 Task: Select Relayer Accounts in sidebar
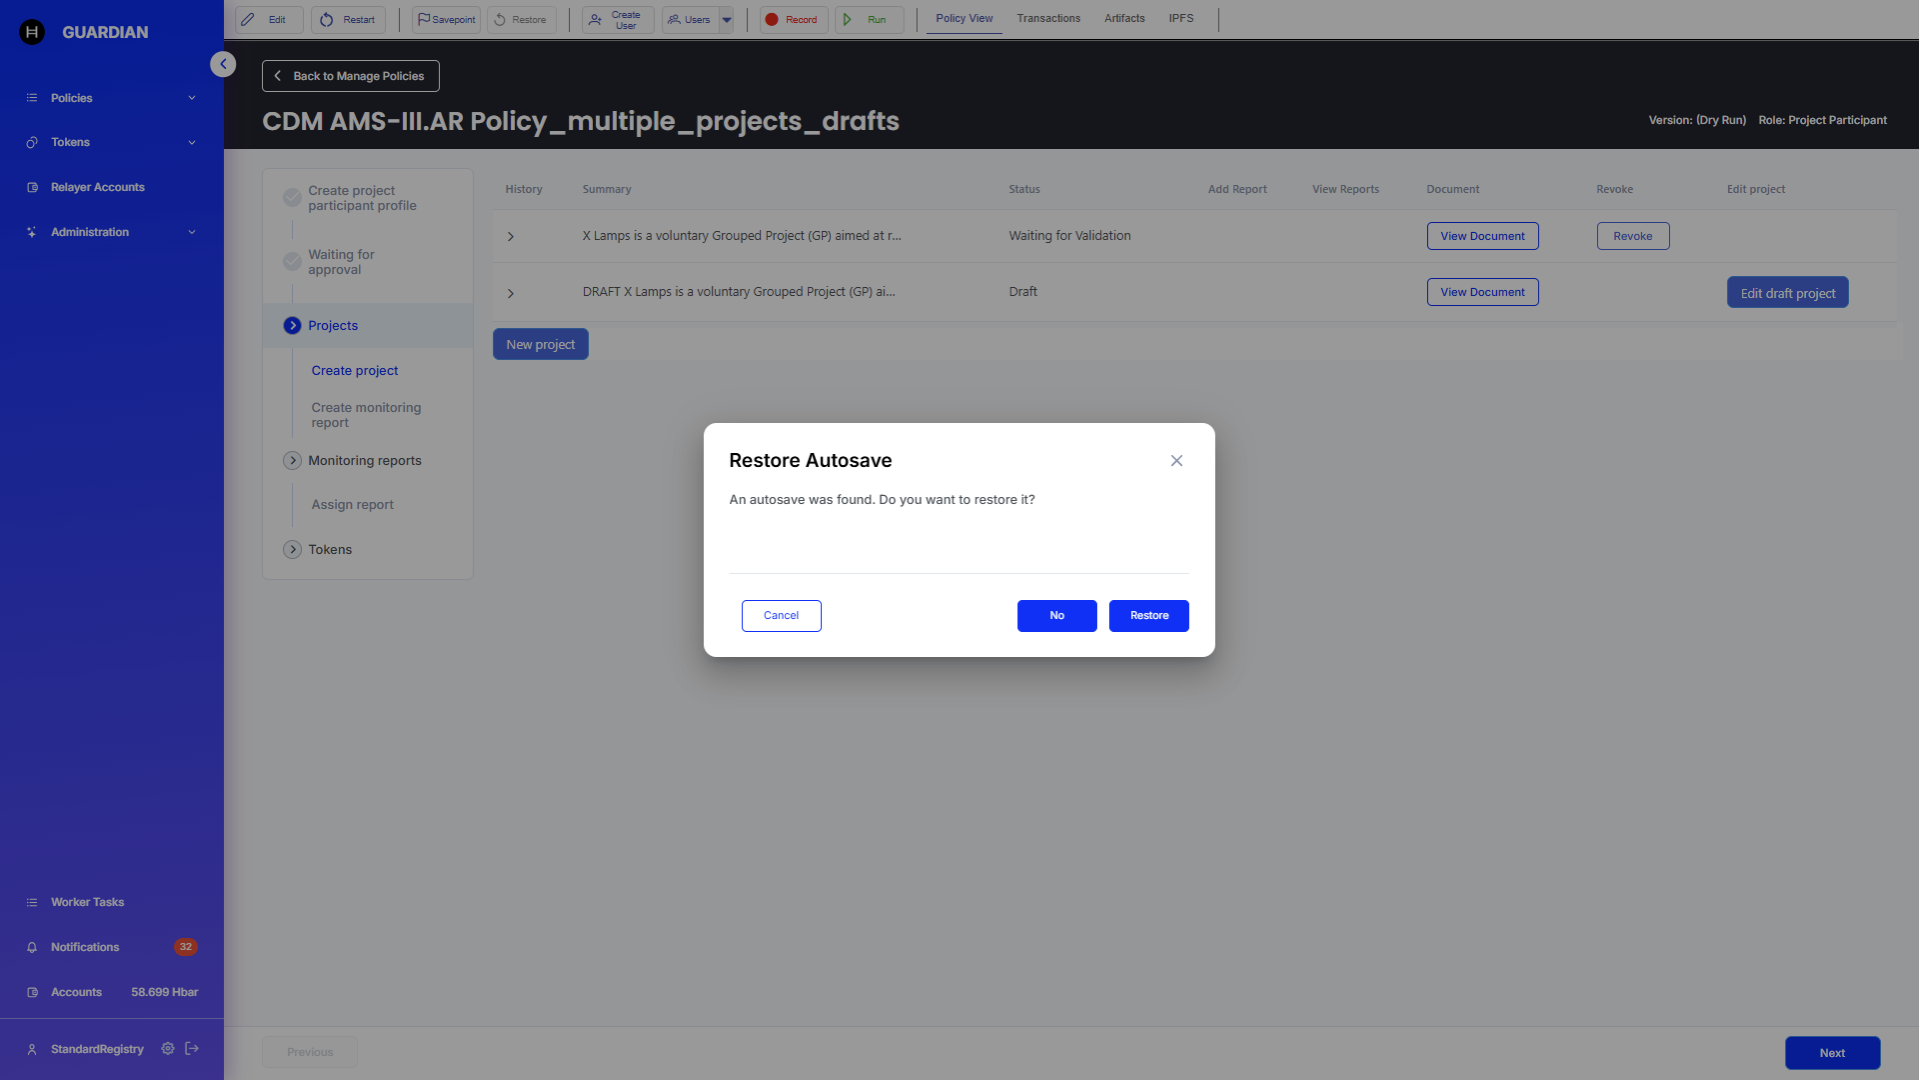coord(98,187)
